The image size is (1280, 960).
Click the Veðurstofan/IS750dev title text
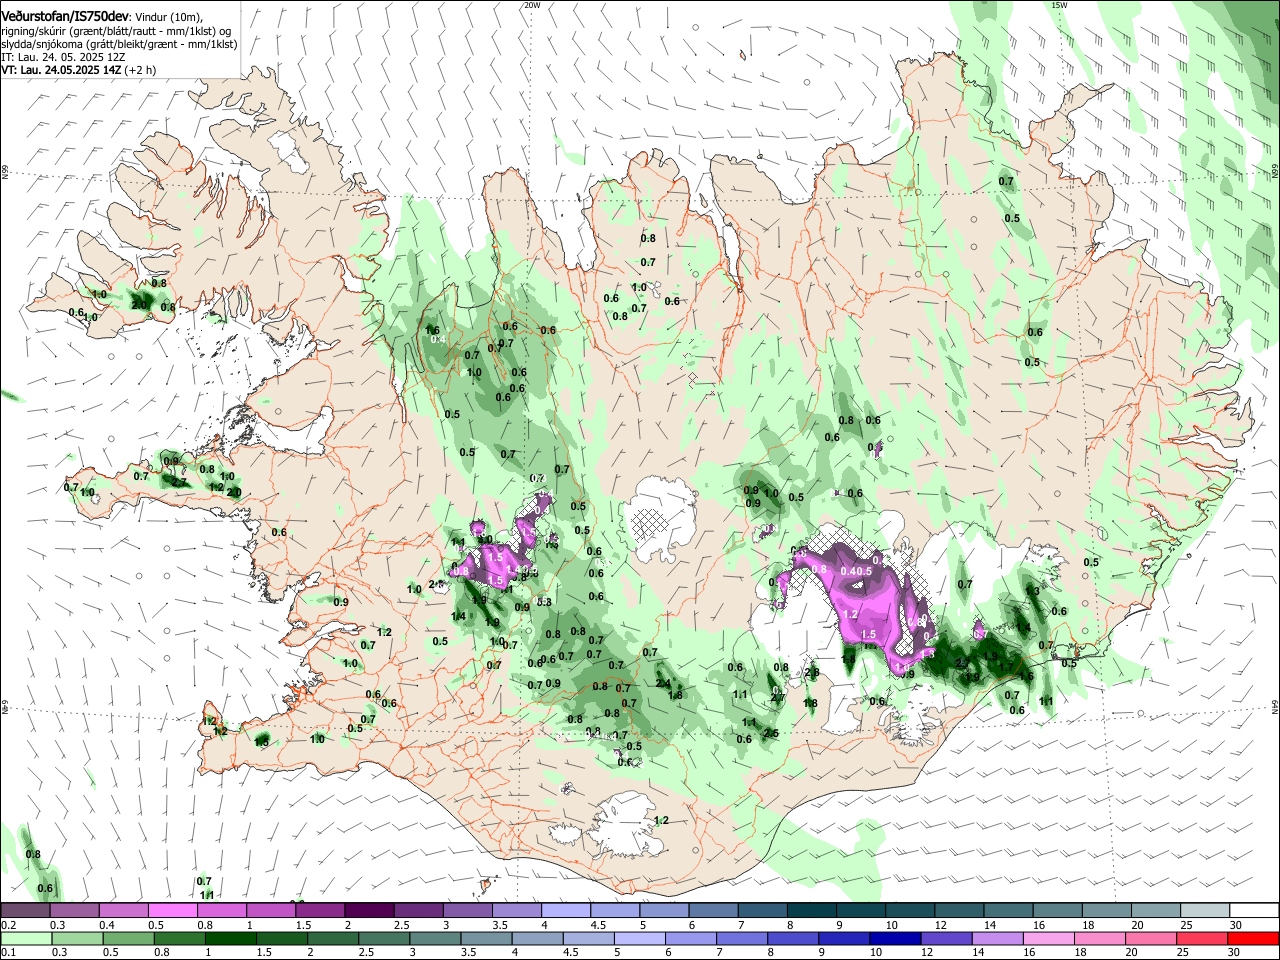click(x=63, y=16)
